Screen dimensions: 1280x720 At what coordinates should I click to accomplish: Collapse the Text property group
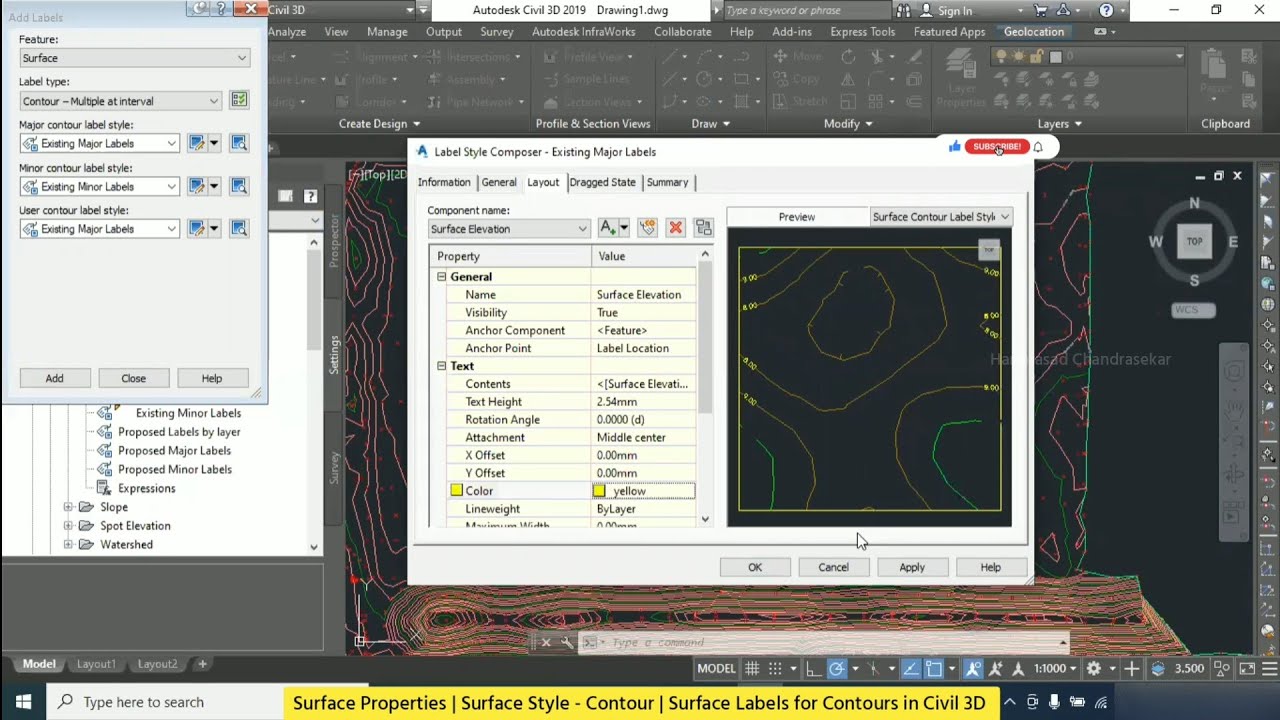[x=441, y=366]
